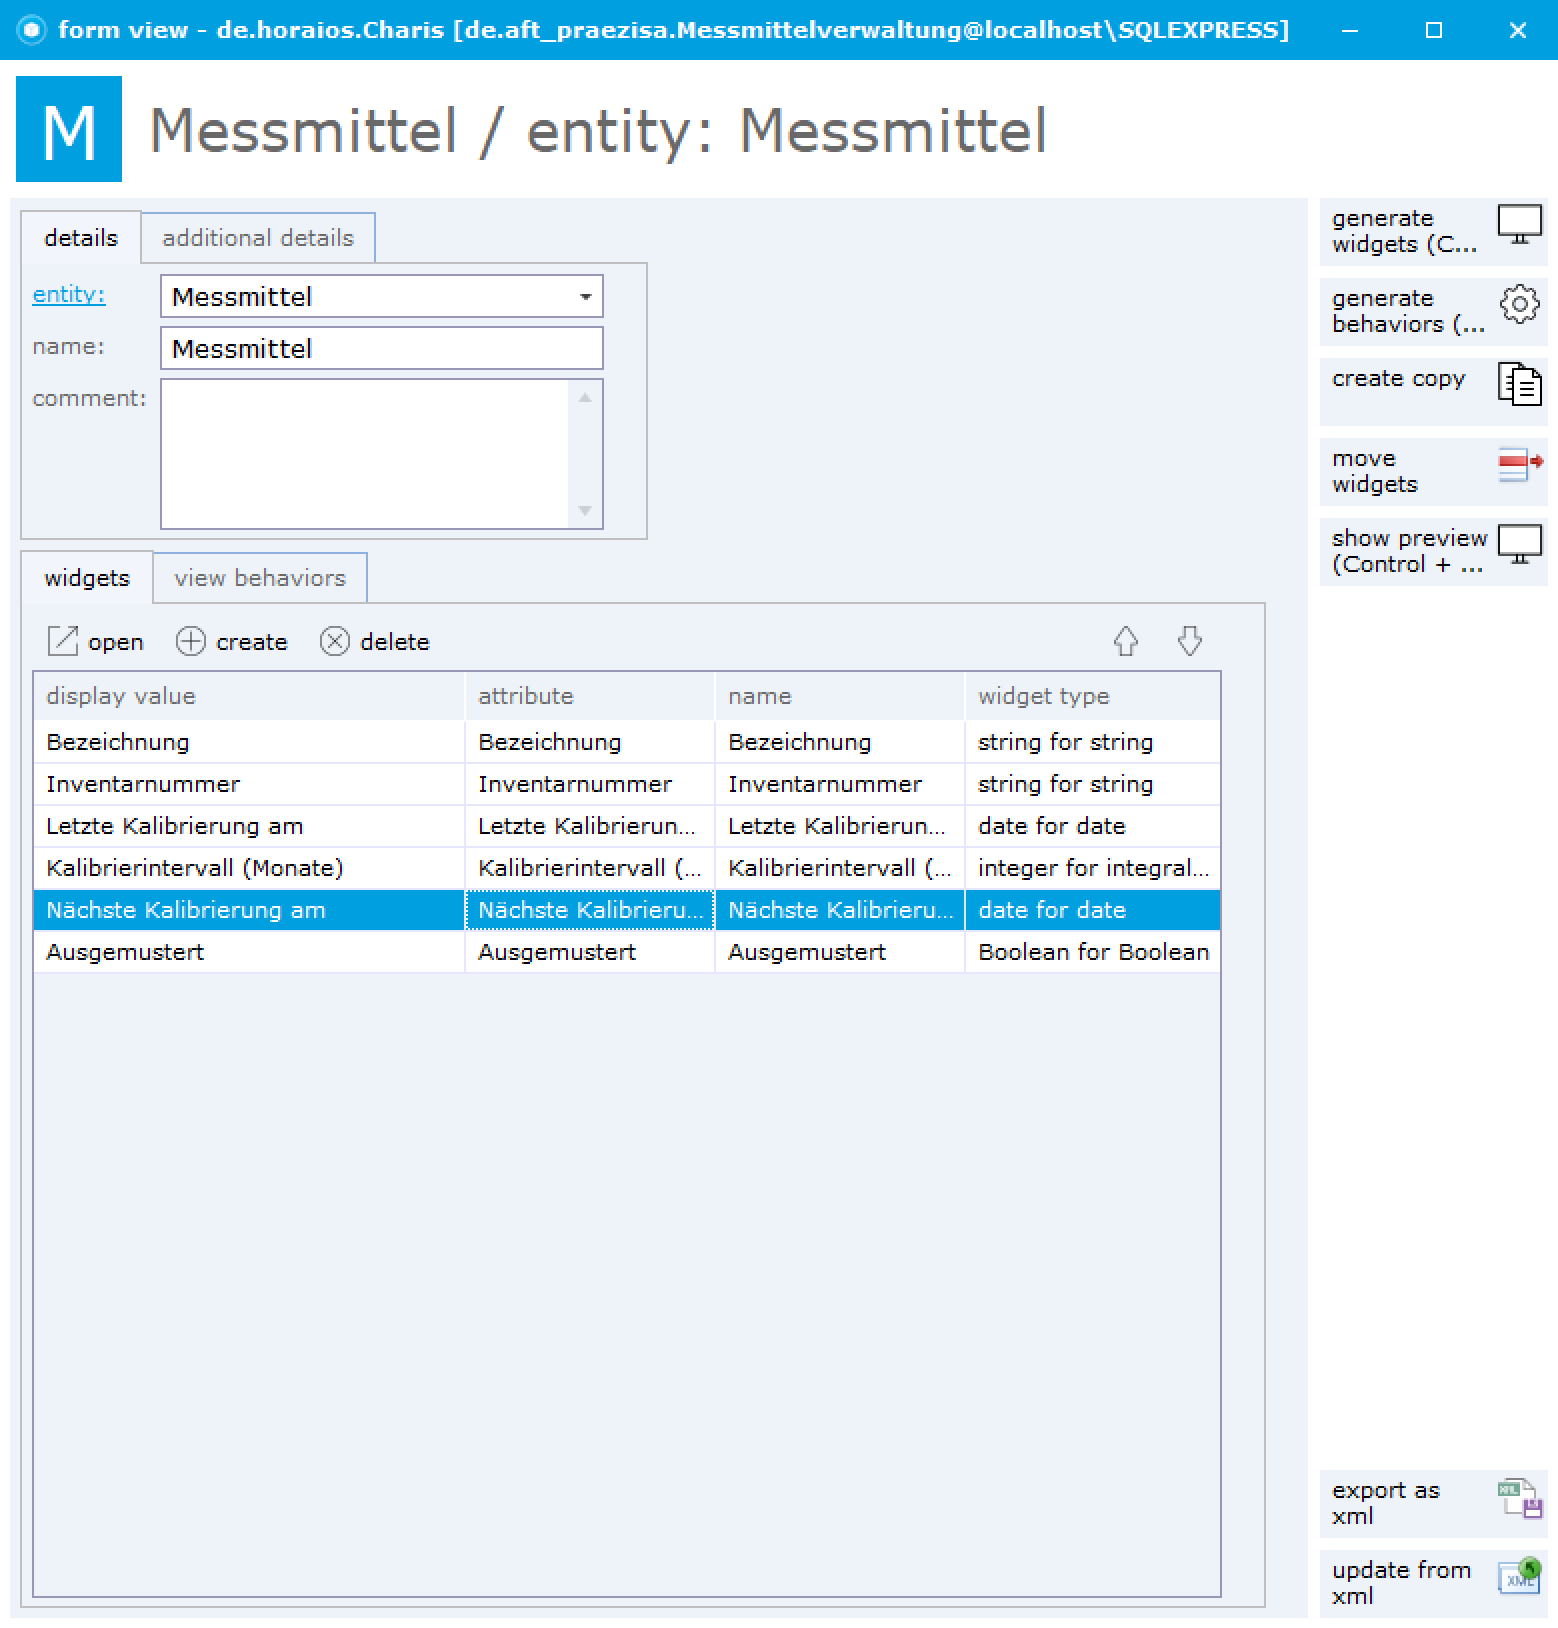Select the Ausgemustert display value row
The height and width of the screenshot is (1628, 1558).
[249, 952]
